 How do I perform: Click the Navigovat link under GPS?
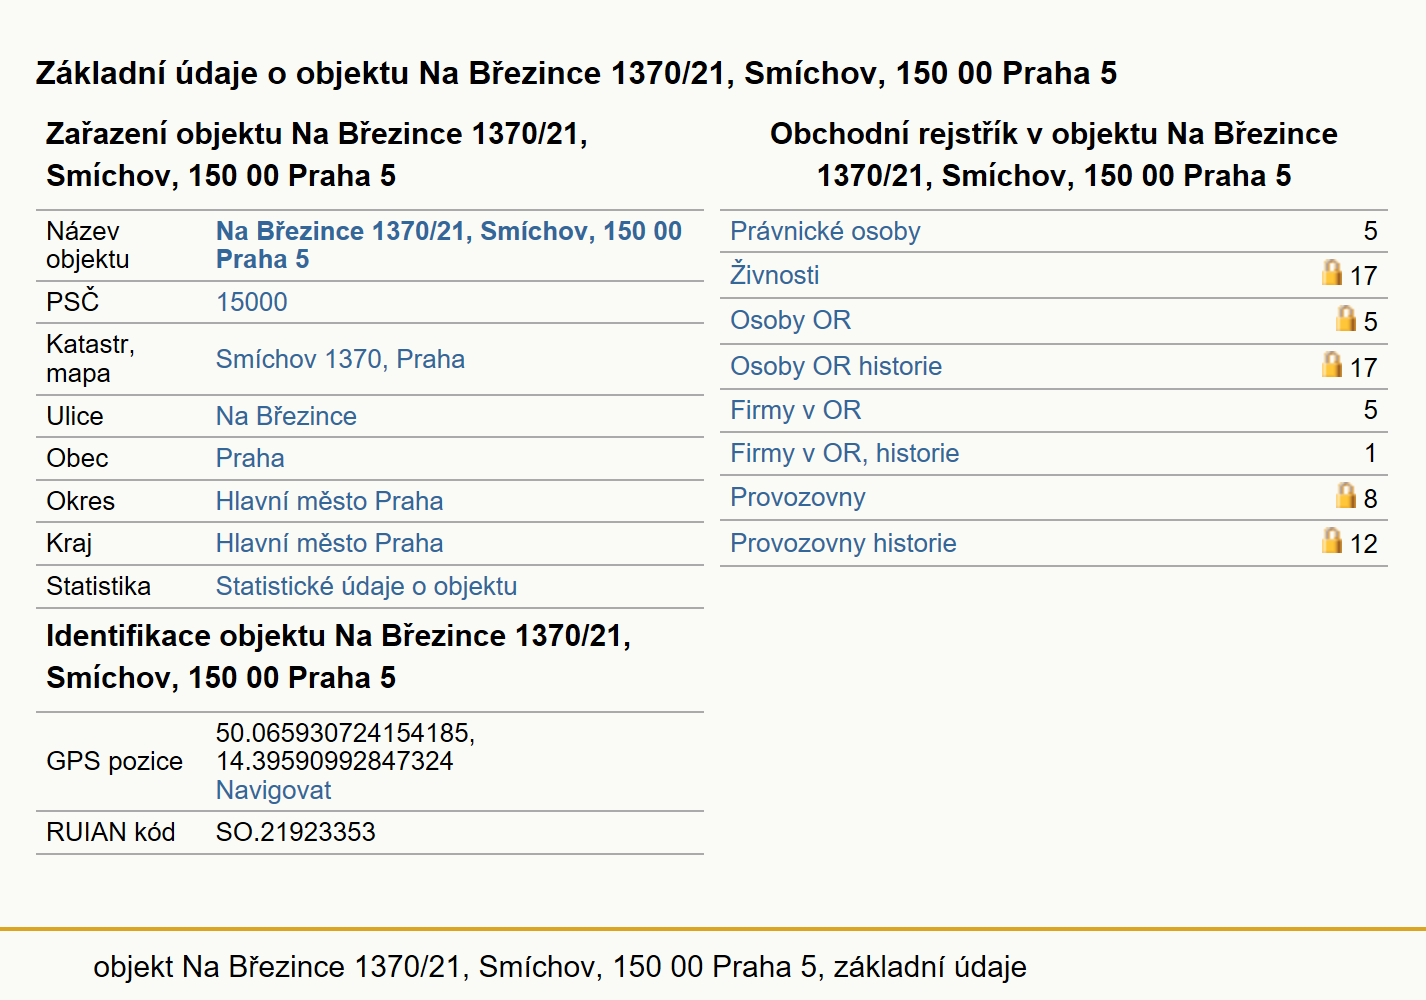click(x=273, y=790)
